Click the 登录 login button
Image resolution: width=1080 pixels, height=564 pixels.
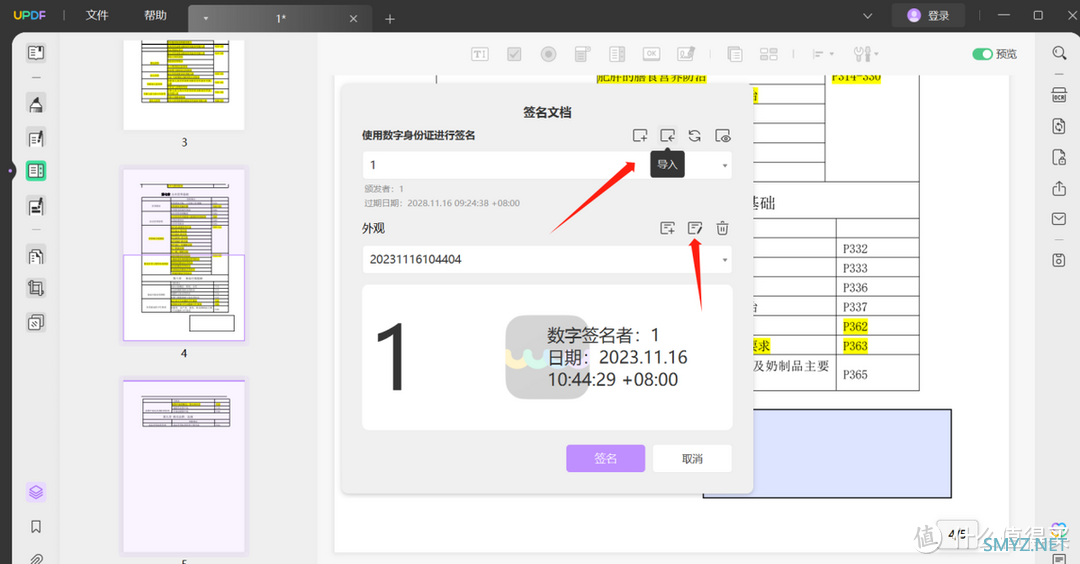928,15
